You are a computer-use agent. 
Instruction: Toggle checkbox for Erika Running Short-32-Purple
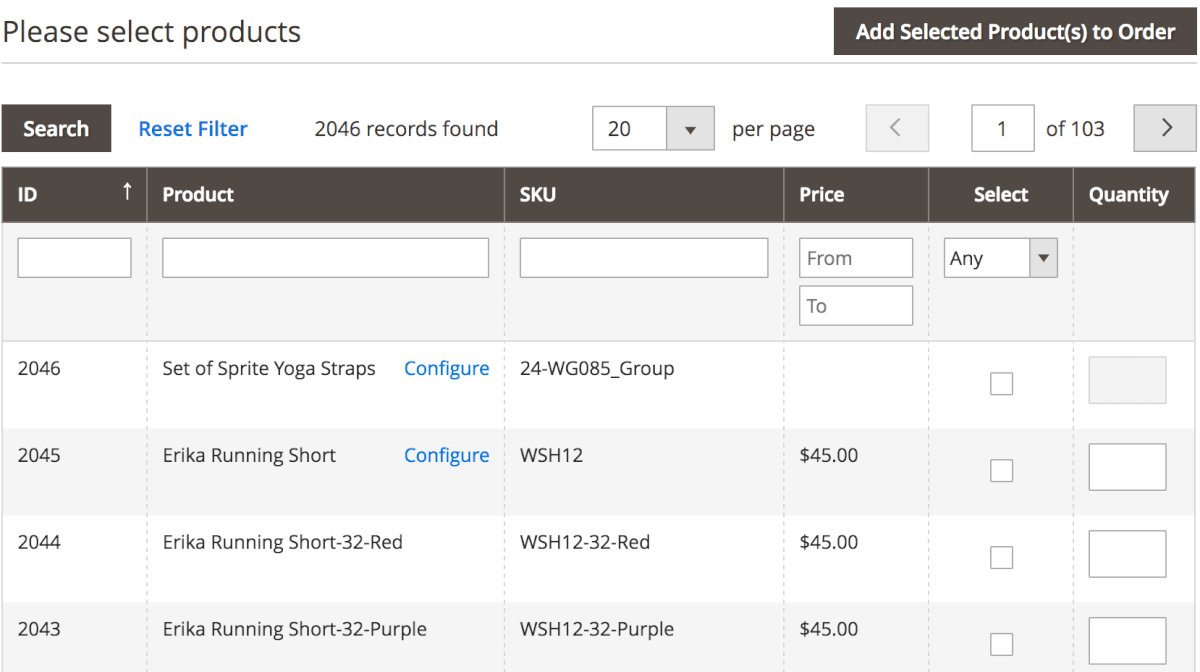tap(1001, 644)
